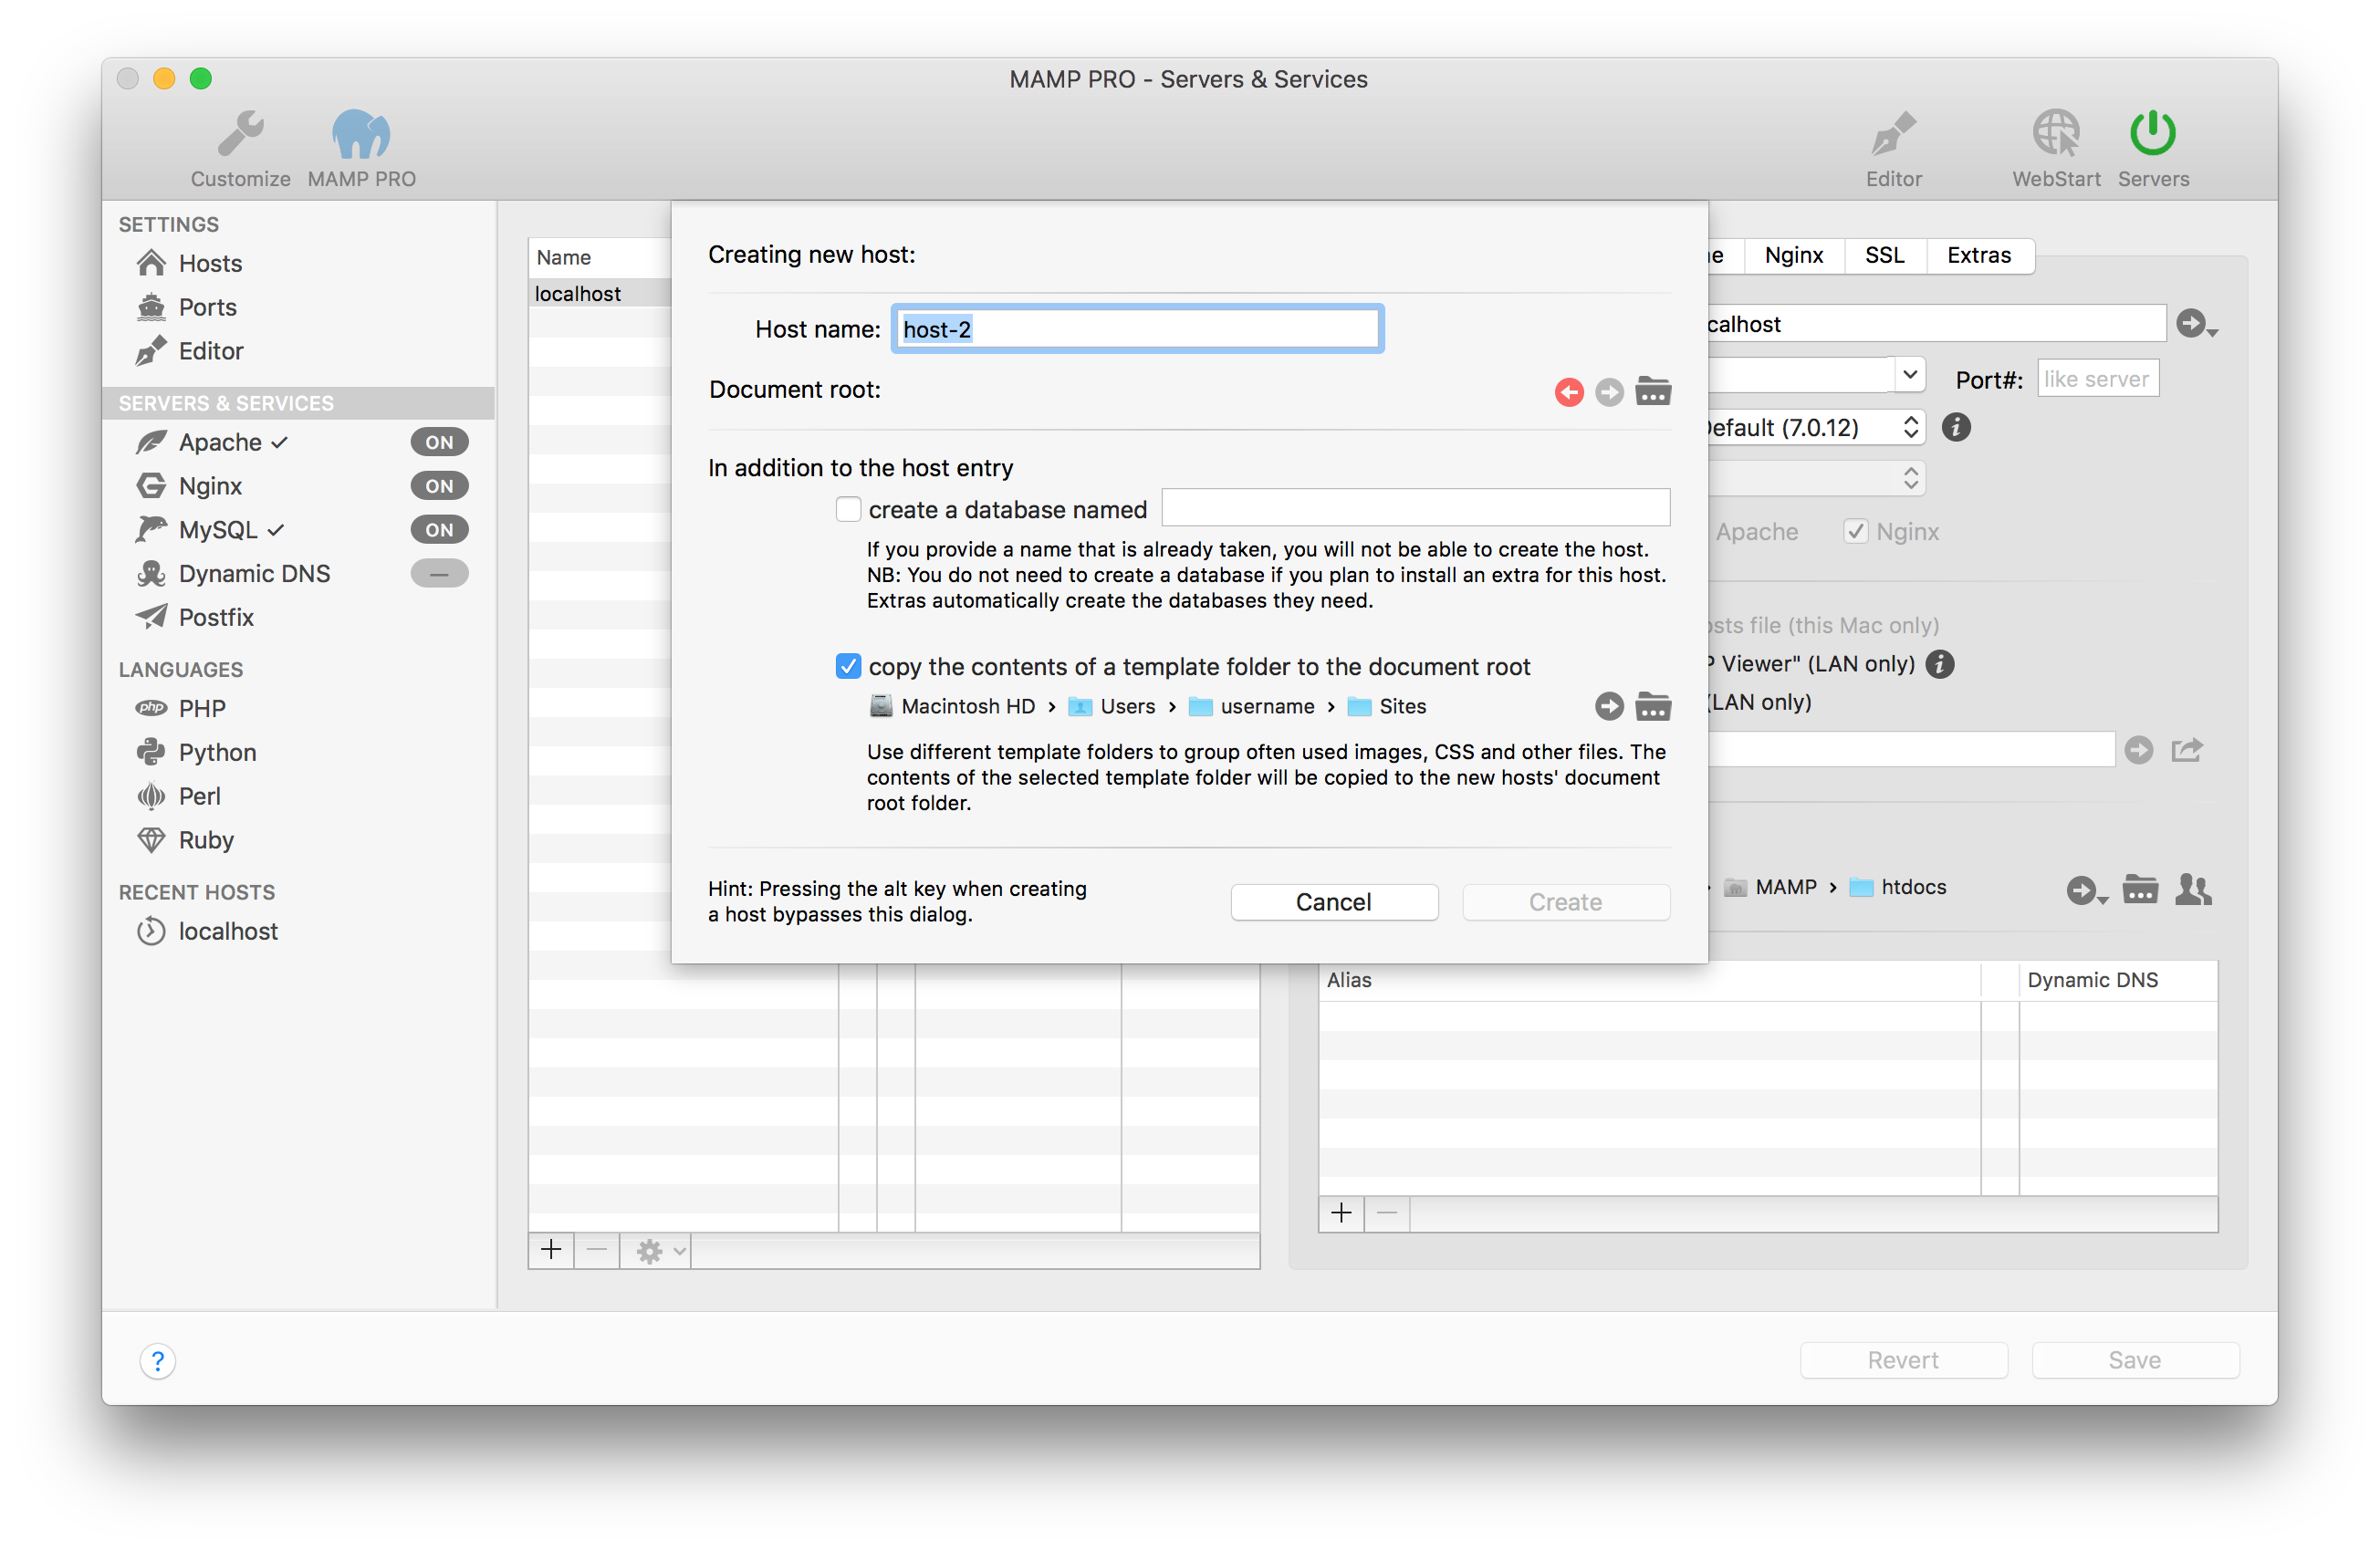Select MySQL in the sidebar

click(x=218, y=530)
